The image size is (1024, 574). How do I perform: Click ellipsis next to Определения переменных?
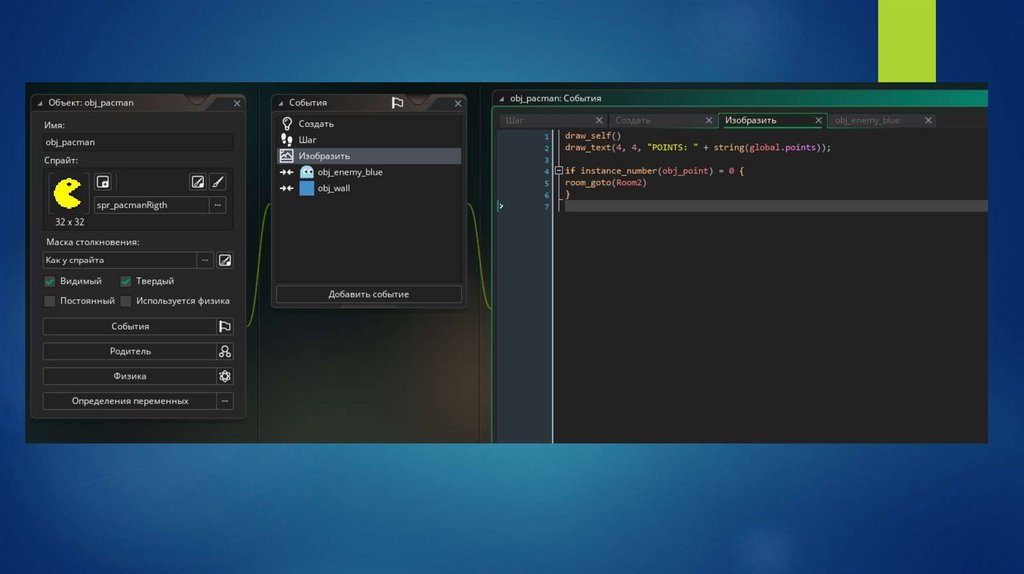click(225, 401)
